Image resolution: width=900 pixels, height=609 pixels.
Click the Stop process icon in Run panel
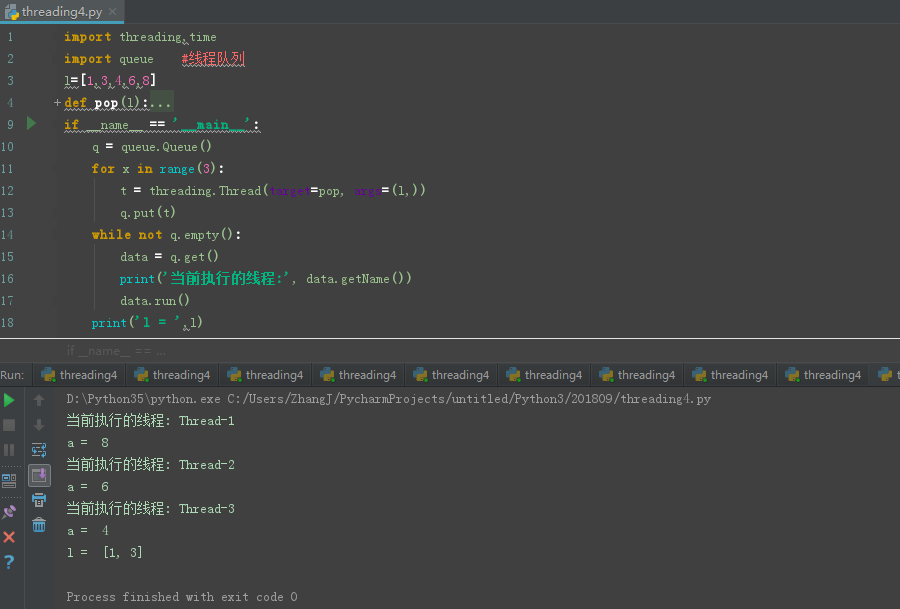(9, 425)
